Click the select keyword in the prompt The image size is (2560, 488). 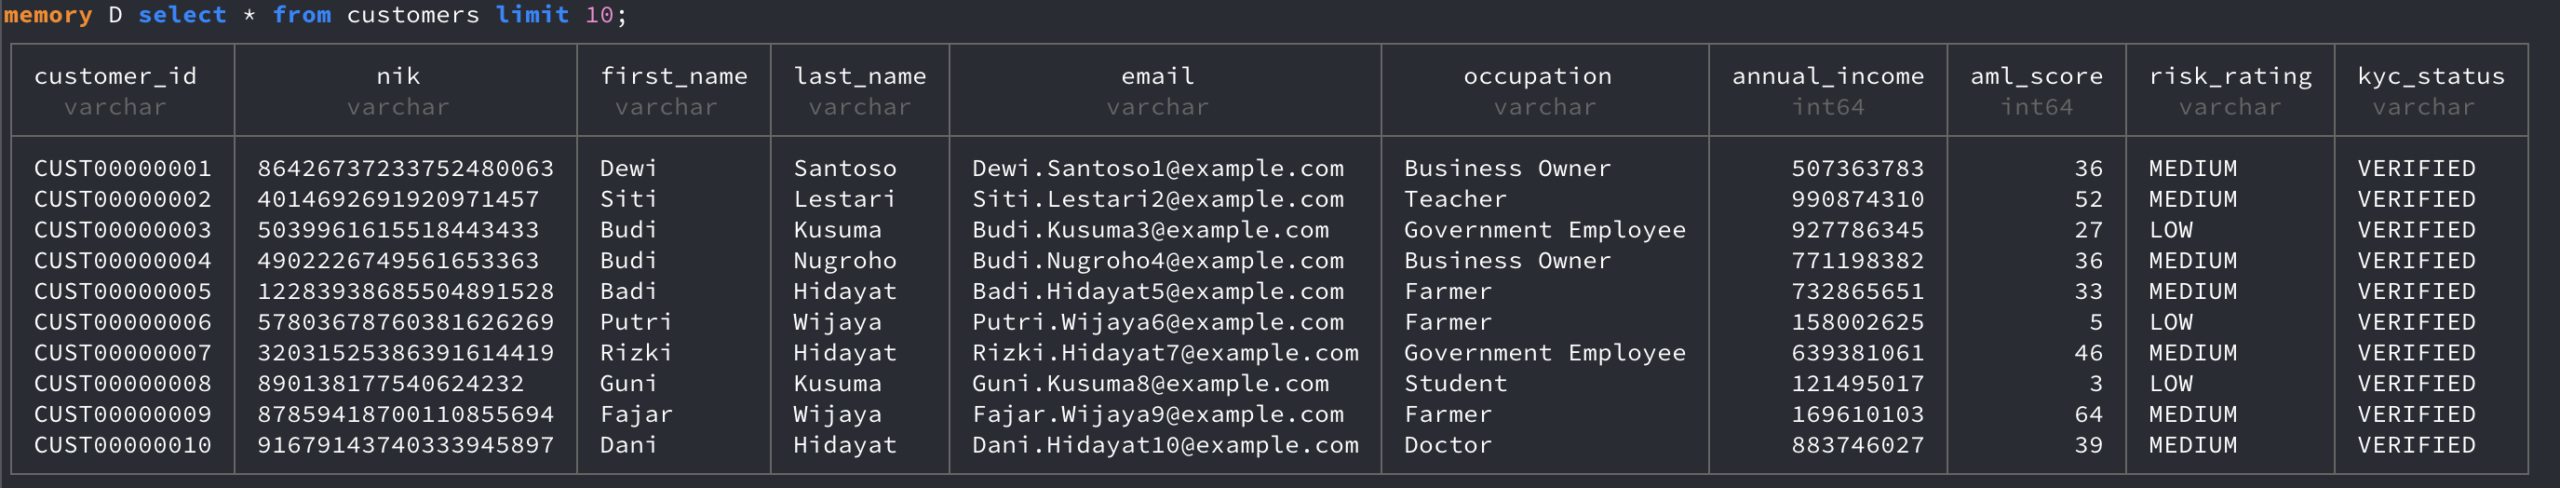[182, 15]
